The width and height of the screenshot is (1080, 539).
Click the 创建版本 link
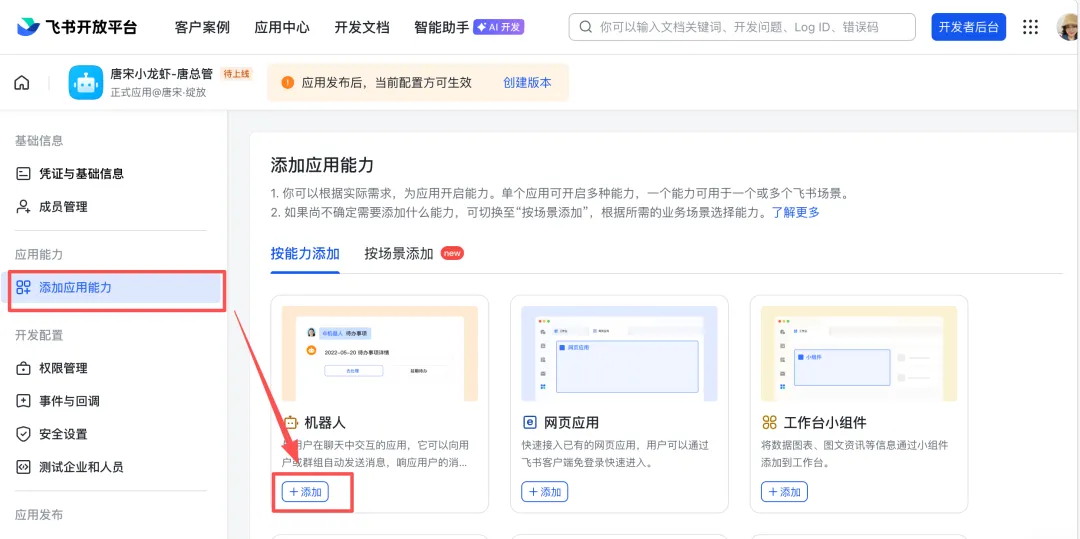[x=527, y=83]
